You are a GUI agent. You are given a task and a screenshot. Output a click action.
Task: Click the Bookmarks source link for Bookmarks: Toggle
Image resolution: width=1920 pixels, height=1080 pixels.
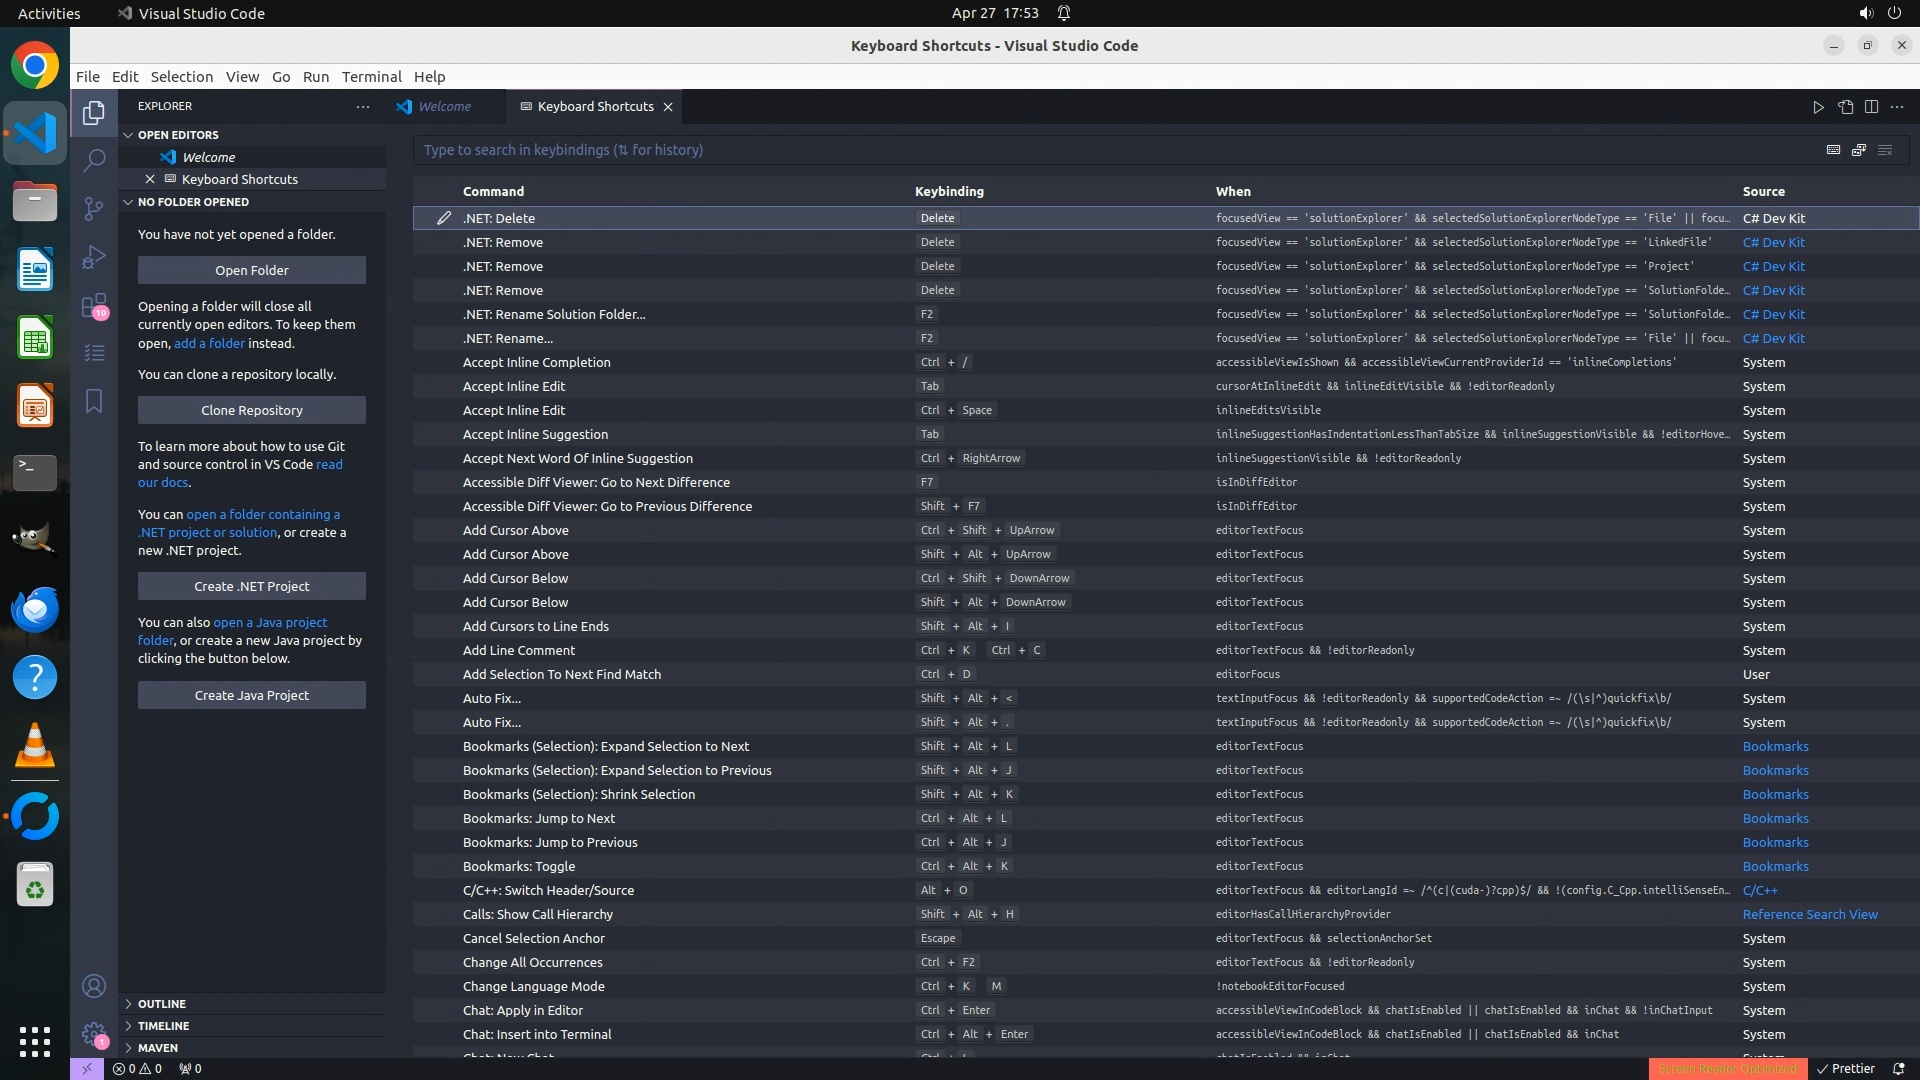tap(1775, 866)
